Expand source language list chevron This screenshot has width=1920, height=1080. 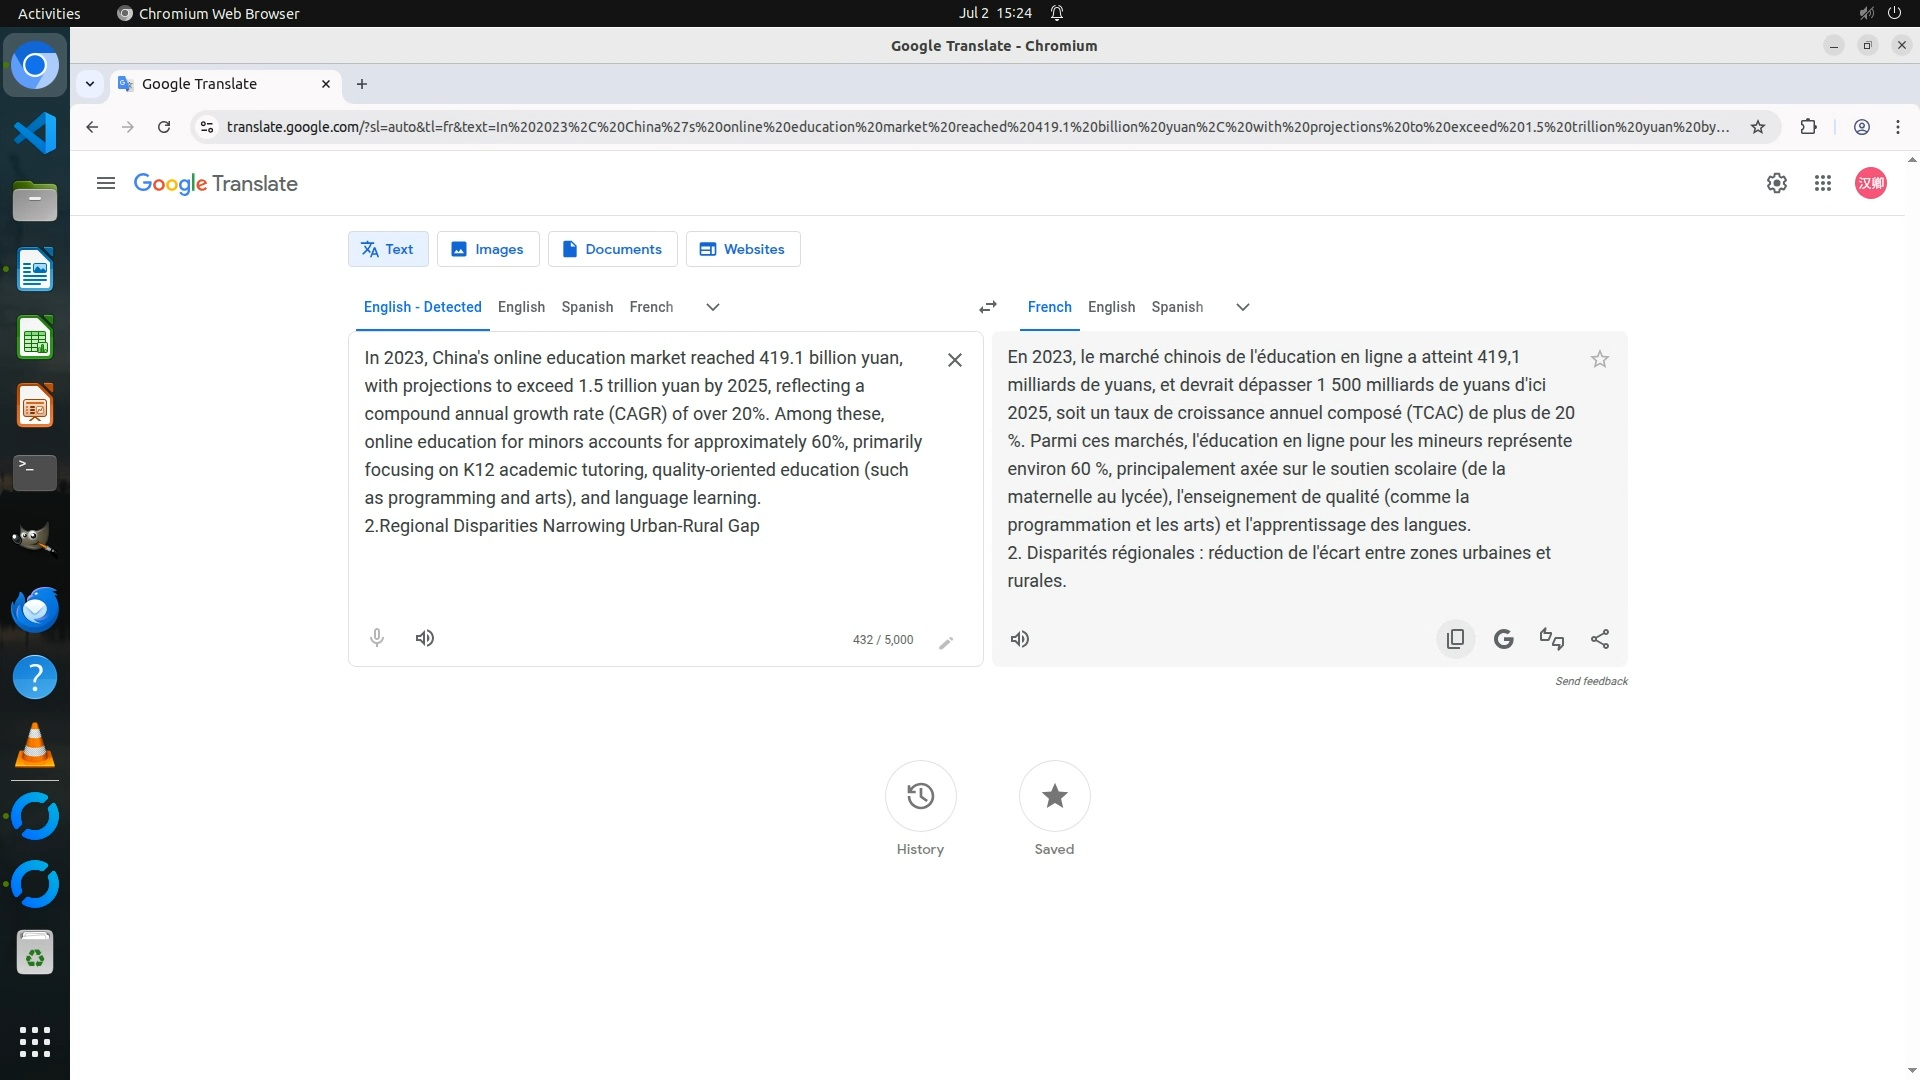click(712, 307)
